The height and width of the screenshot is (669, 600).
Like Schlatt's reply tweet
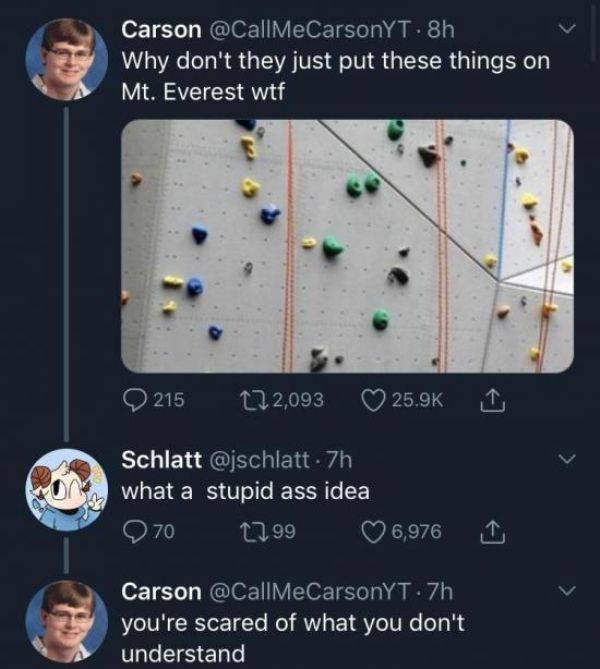pos(372,529)
